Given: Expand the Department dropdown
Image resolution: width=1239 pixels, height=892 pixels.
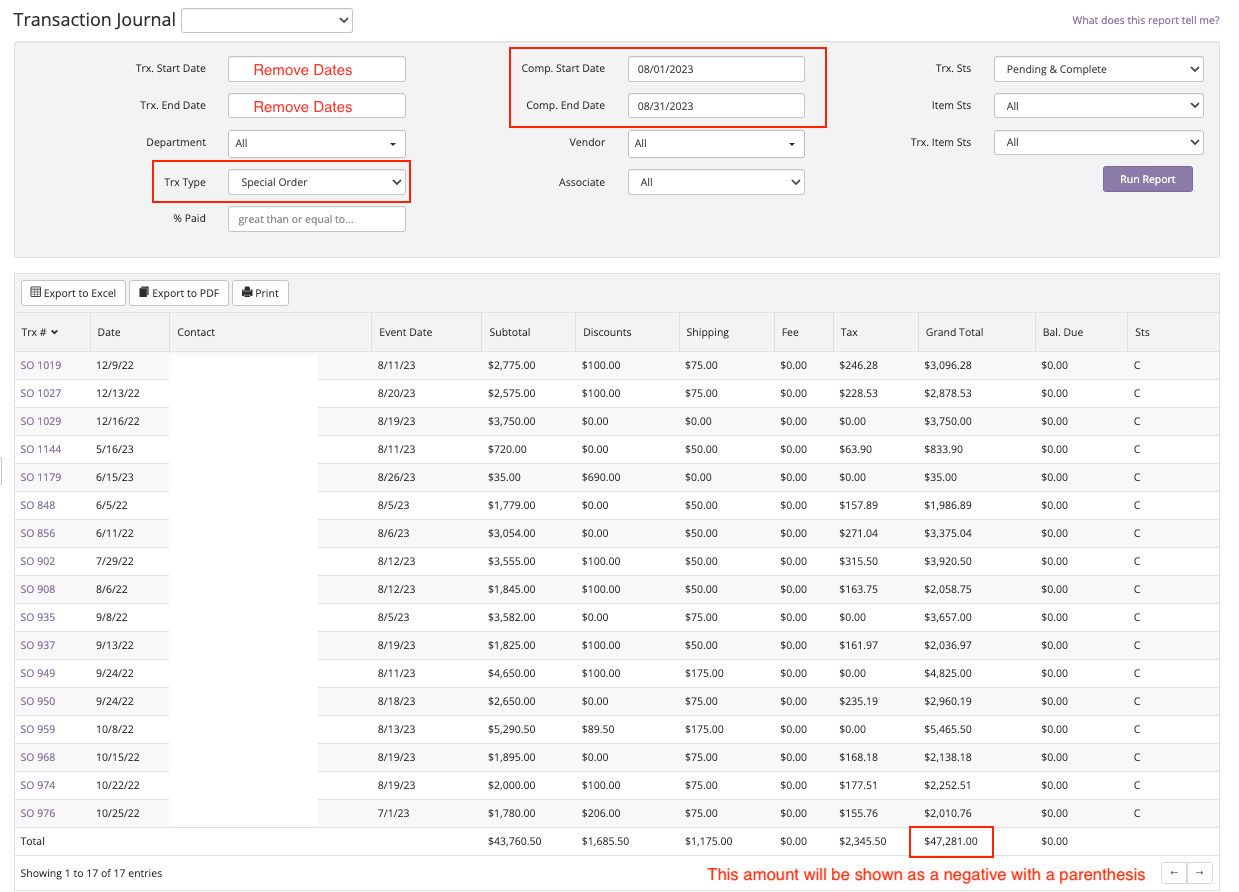Looking at the screenshot, I should point(317,143).
